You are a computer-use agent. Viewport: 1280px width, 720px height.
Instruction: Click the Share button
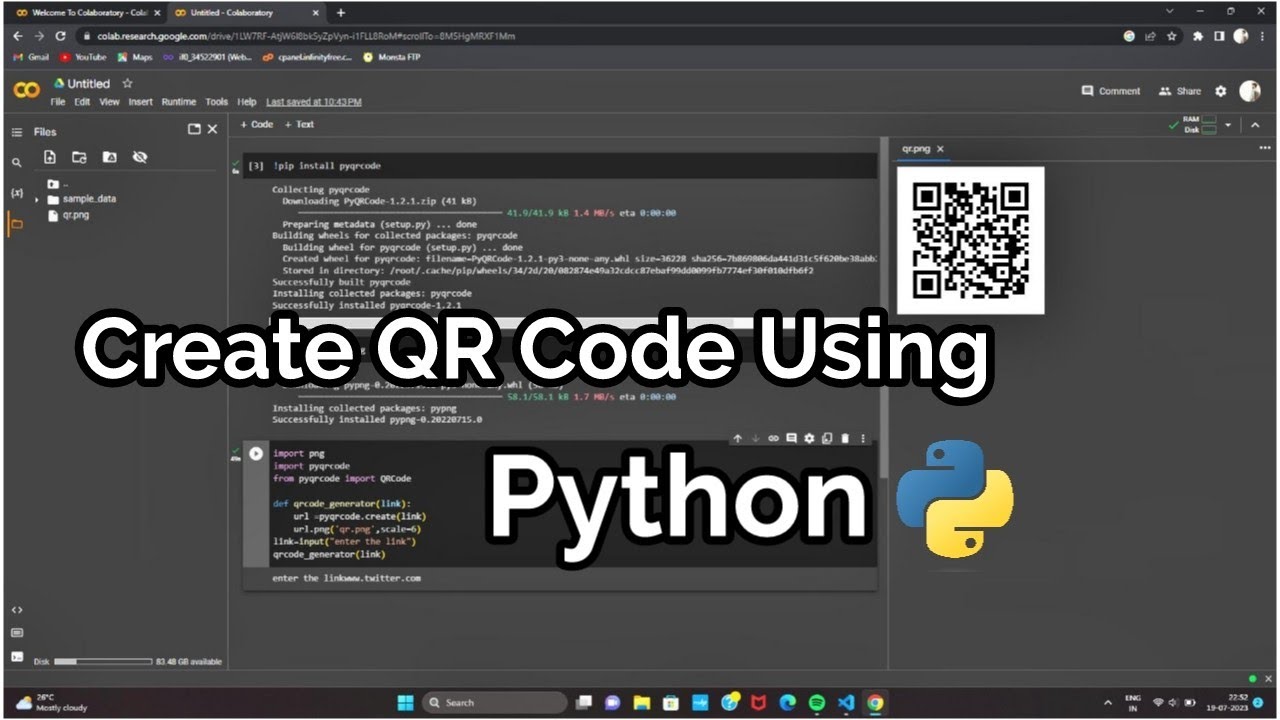pos(1180,91)
